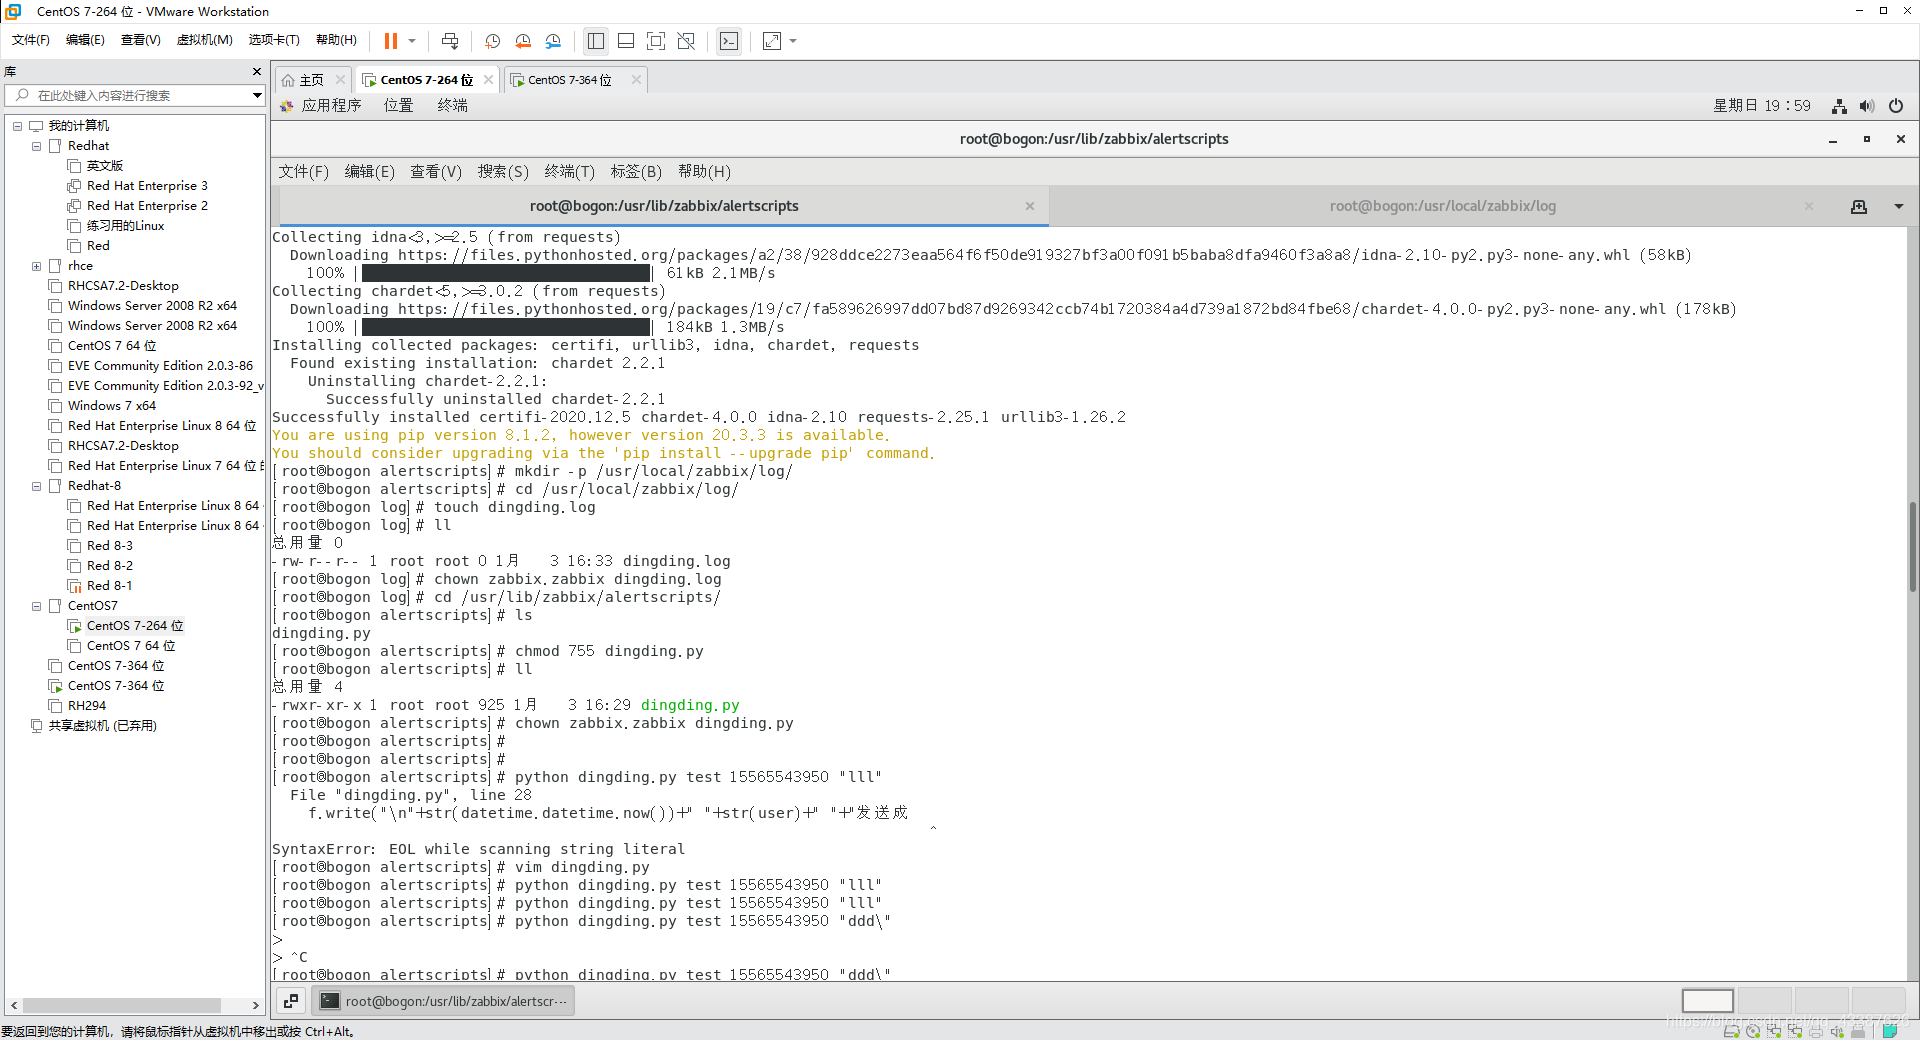Click the GNOME volume speaker icon
The height and width of the screenshot is (1040, 1920).
tap(1867, 106)
